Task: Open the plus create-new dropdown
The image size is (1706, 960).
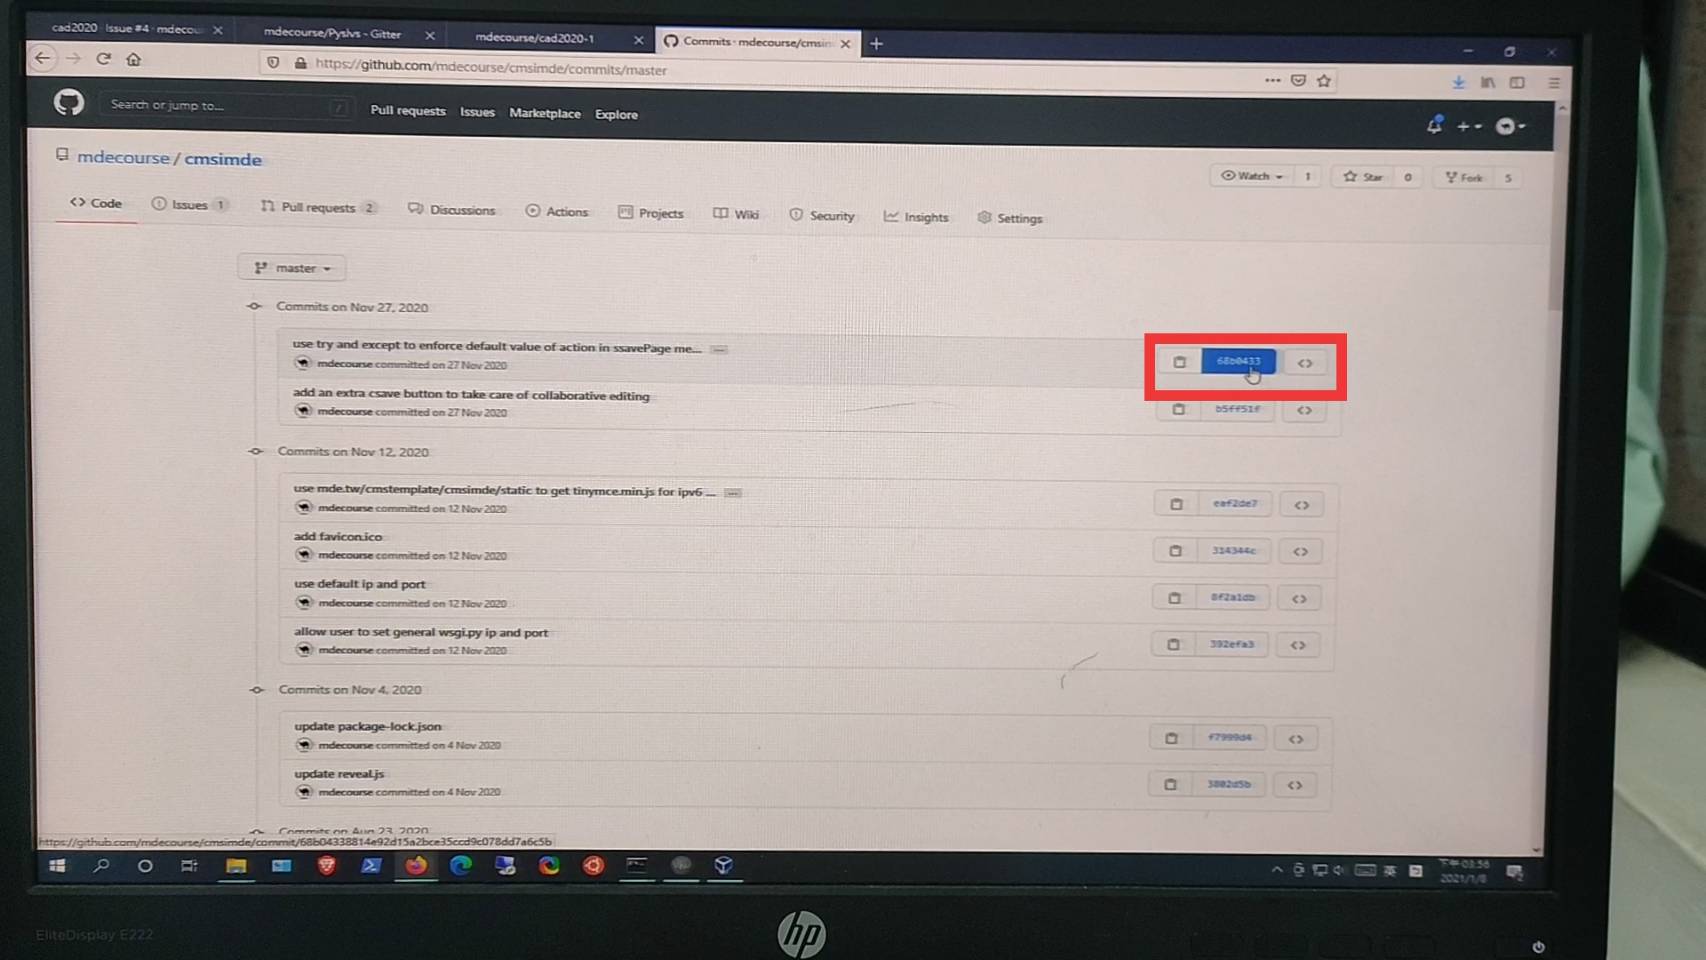Action: [1469, 127]
